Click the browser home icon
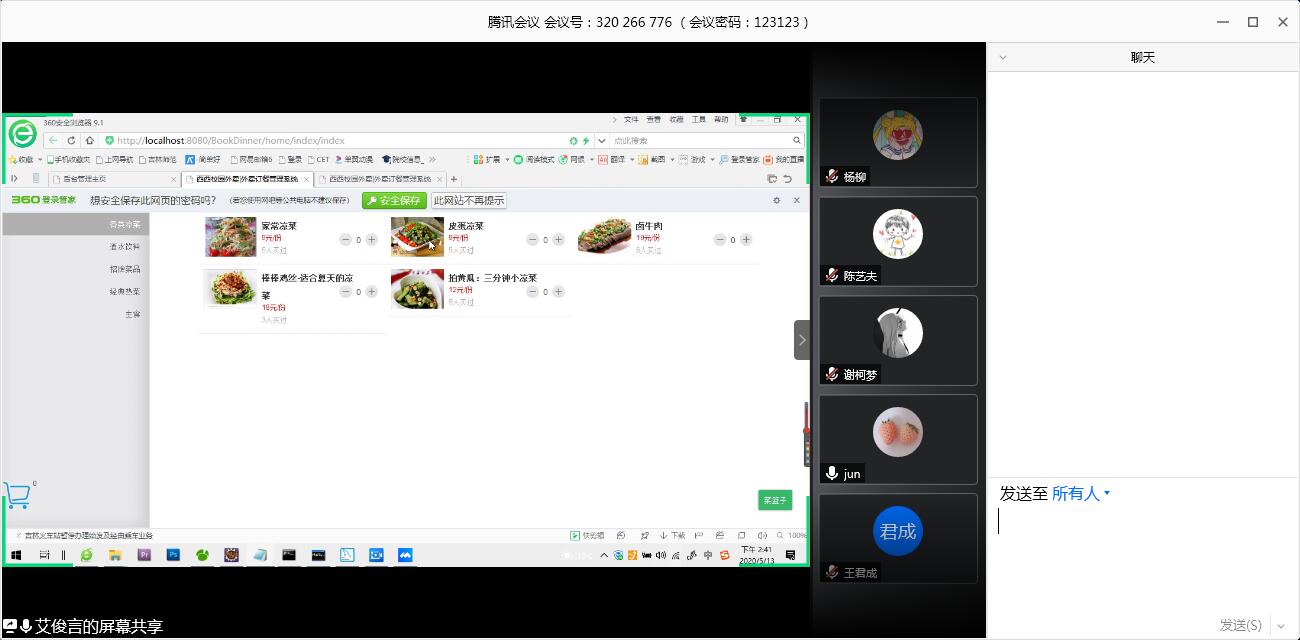The width and height of the screenshot is (1300, 640). tap(90, 140)
